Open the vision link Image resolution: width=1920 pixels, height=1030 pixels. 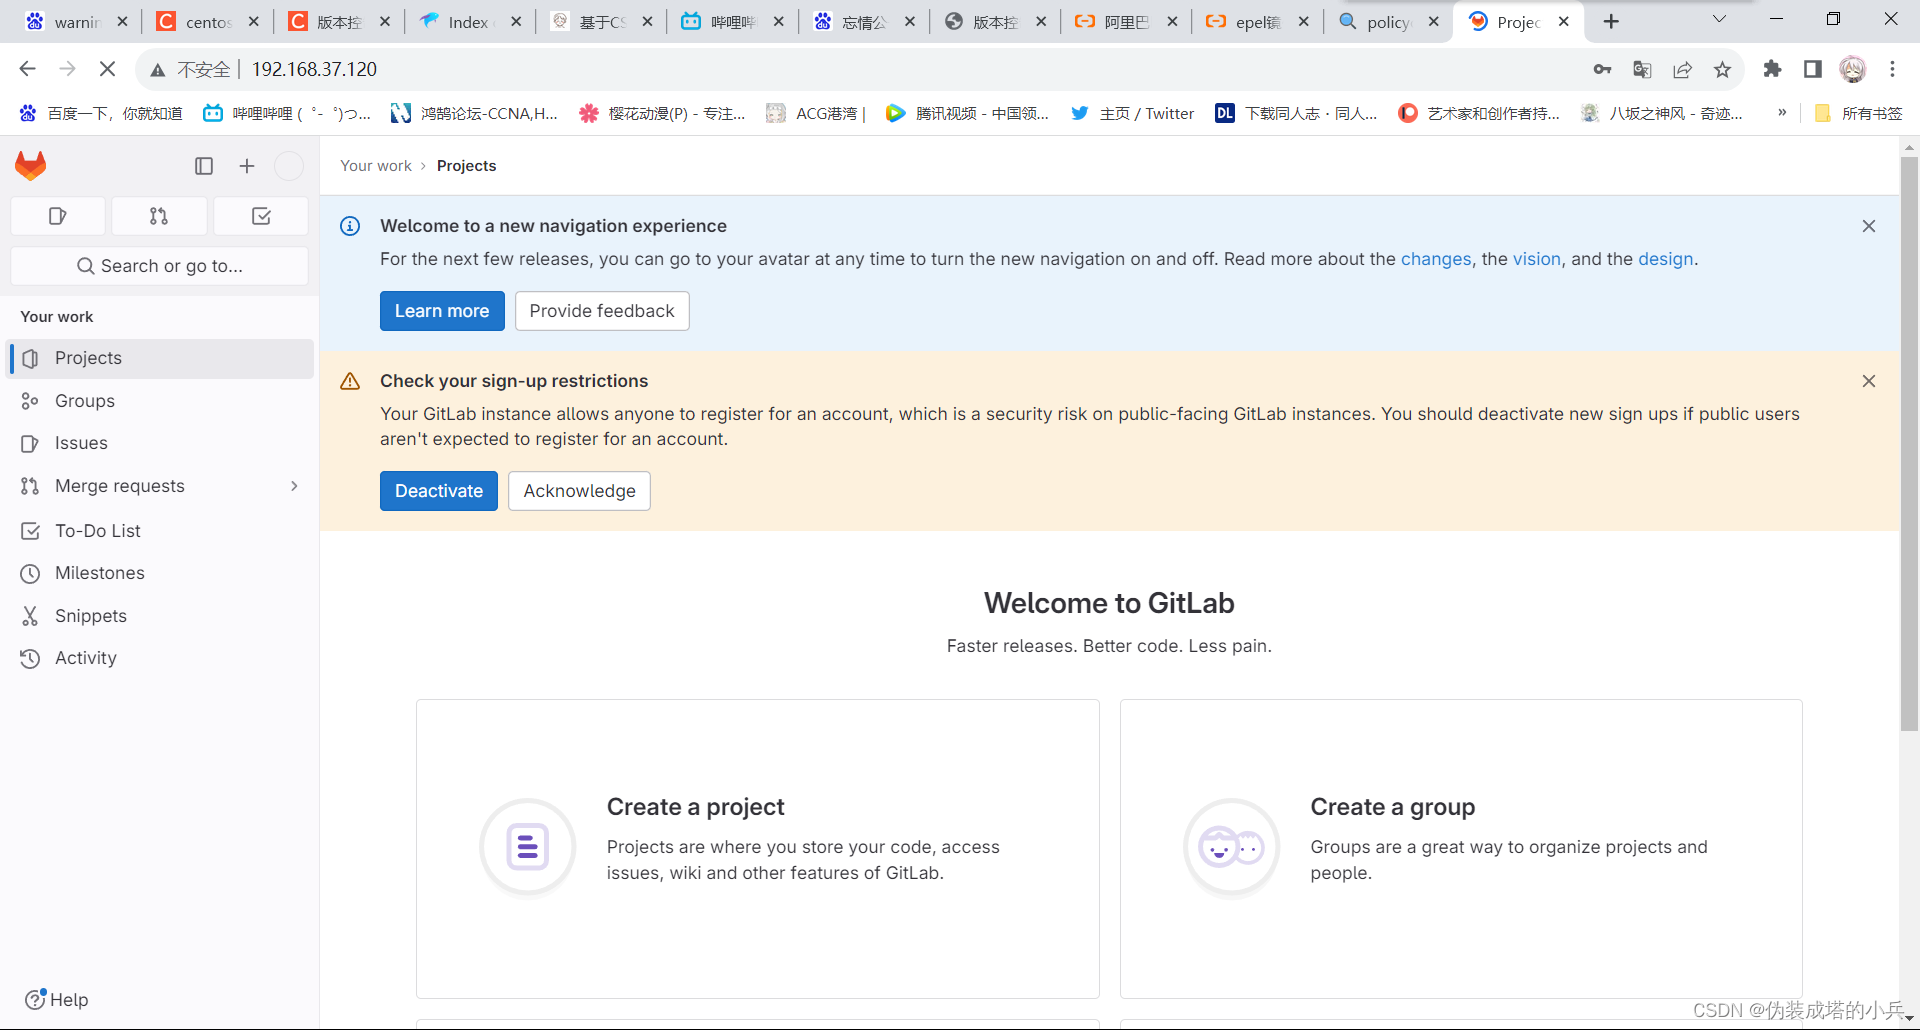(1536, 259)
